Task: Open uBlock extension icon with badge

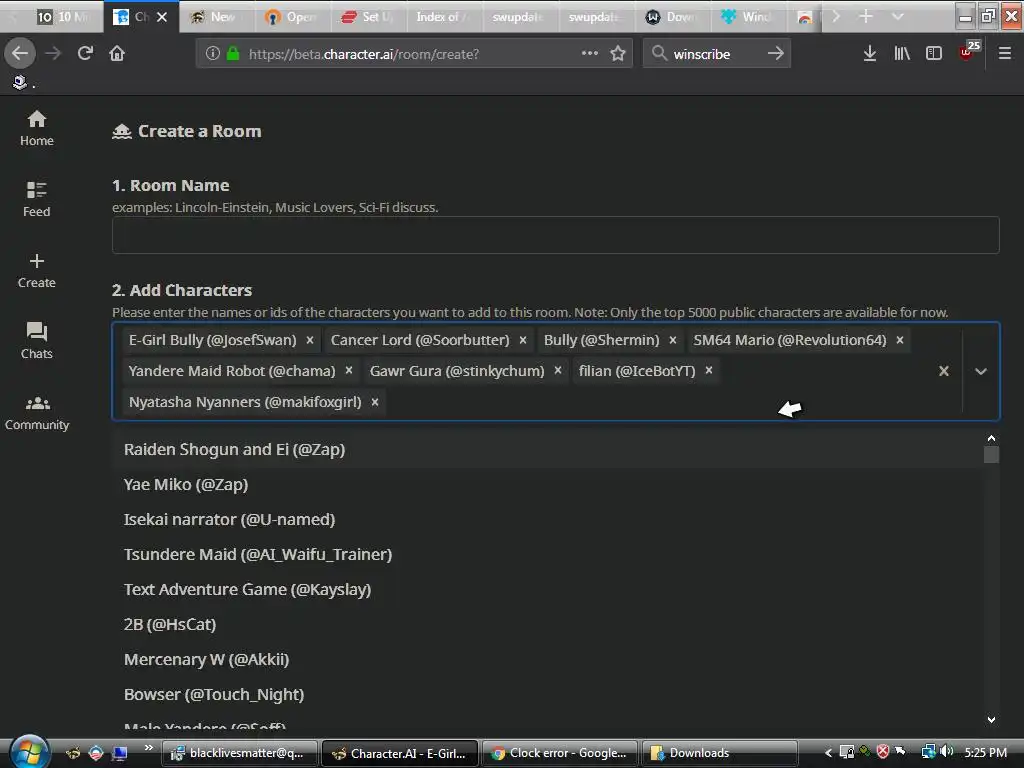Action: 968,52
